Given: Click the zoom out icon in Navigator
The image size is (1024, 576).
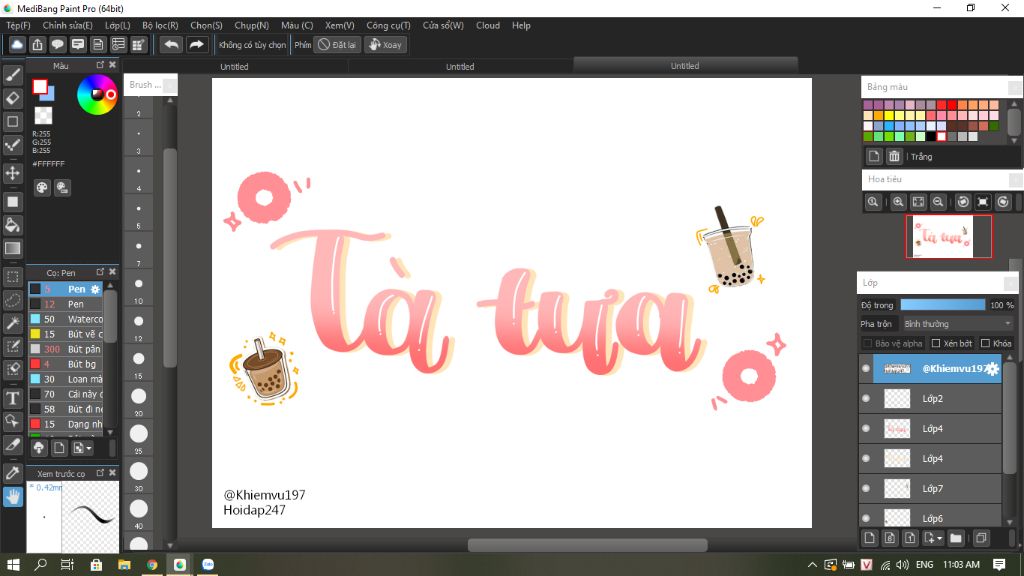Looking at the screenshot, I should click(938, 202).
